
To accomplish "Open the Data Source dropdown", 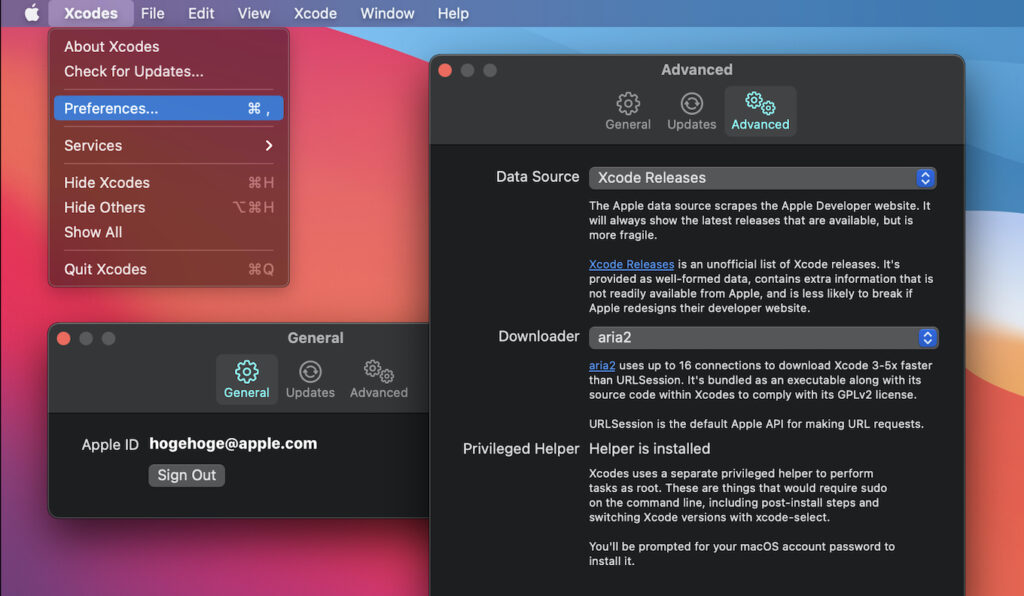I will [762, 178].
